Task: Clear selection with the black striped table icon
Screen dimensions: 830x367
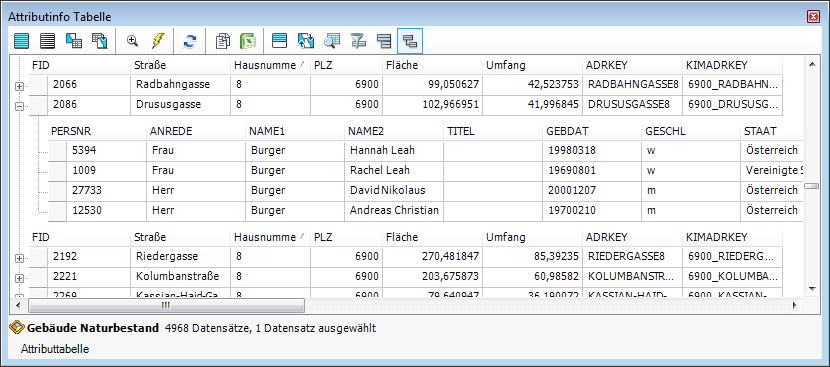Action: 48,41
